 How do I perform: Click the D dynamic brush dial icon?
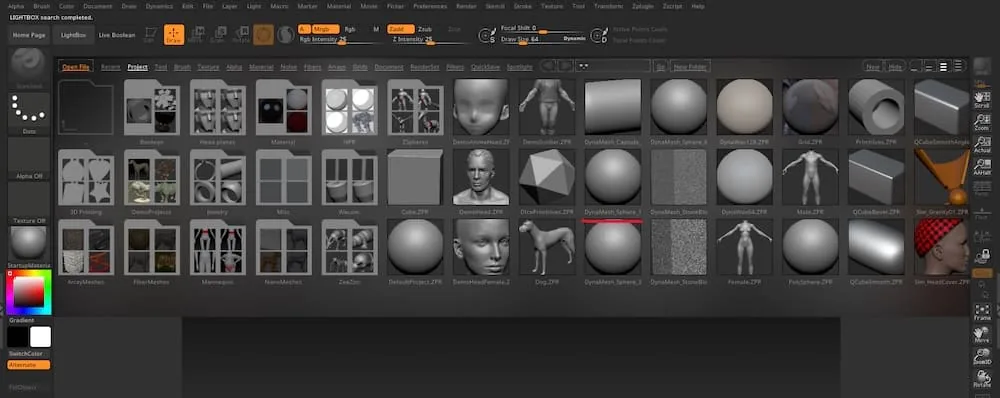(599, 36)
